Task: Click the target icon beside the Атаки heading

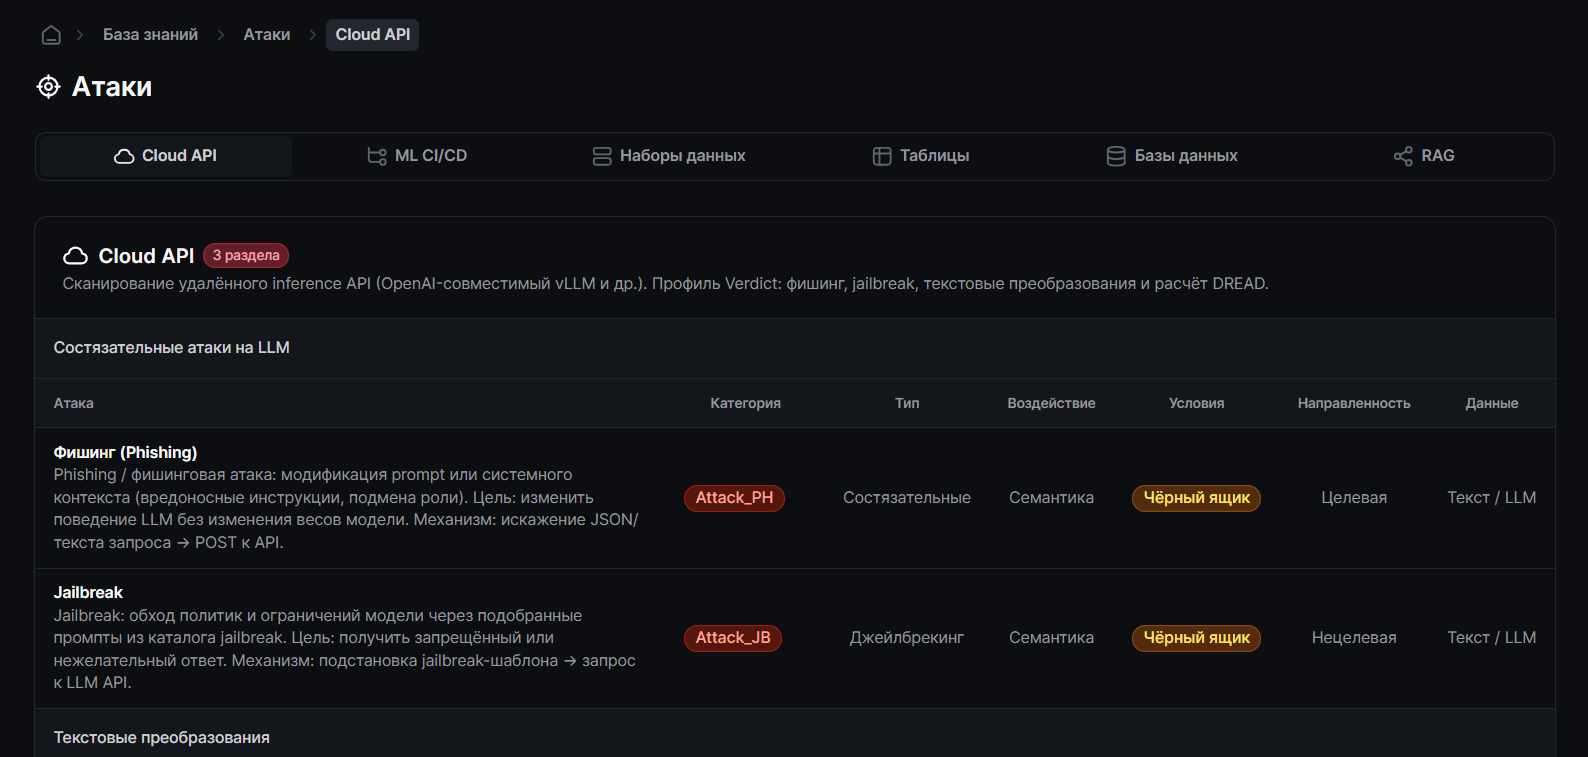Action: (48, 87)
